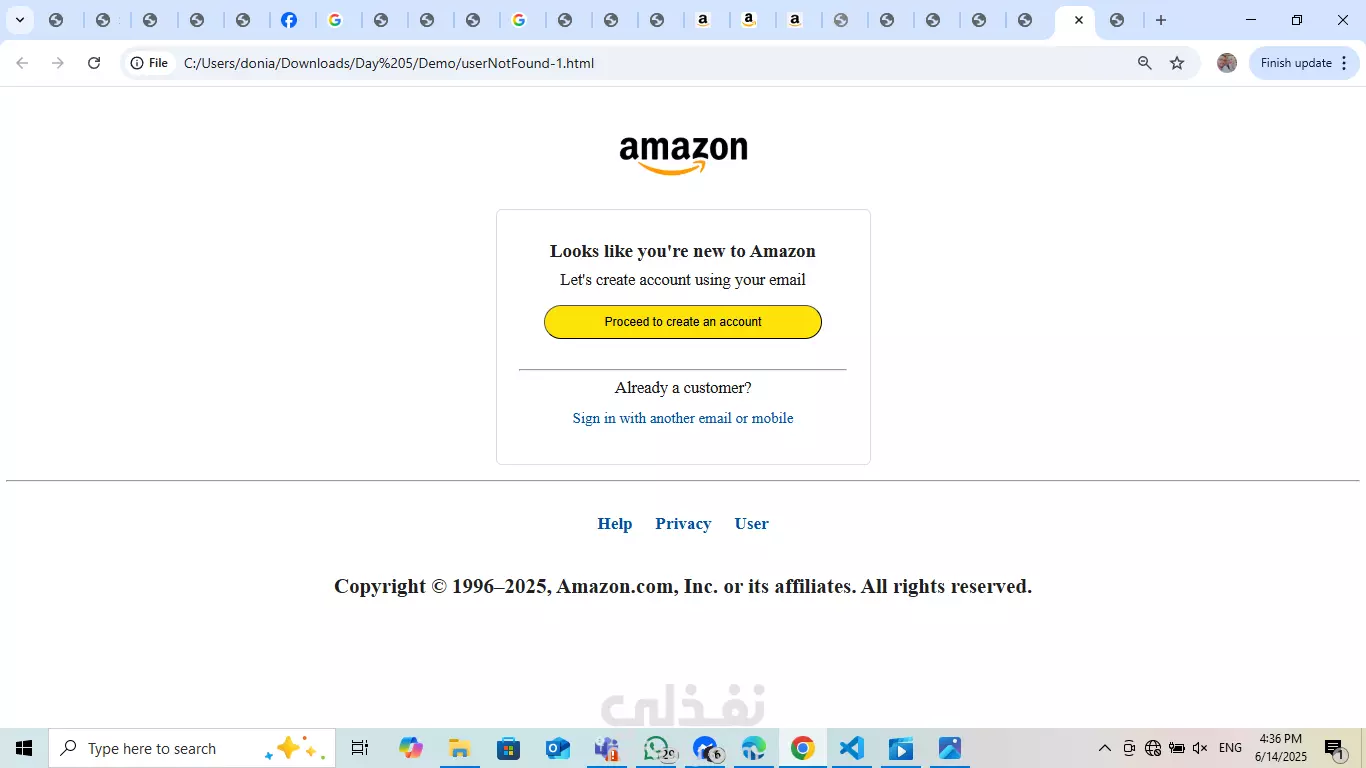Switch to the Facebook tab
This screenshot has width=1366, height=768.
click(x=289, y=20)
